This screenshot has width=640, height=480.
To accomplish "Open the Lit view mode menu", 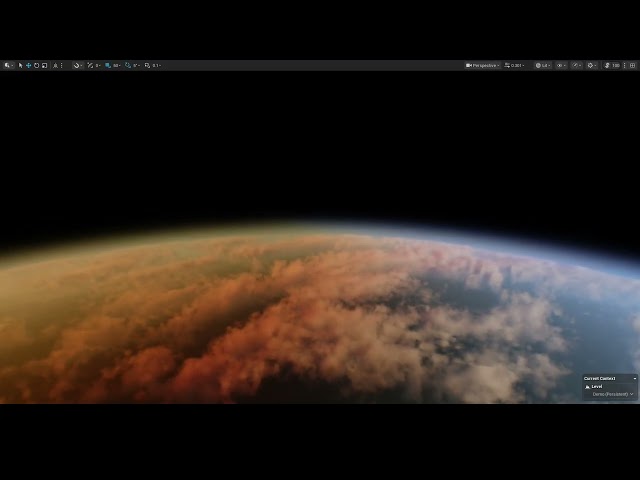I will [543, 65].
